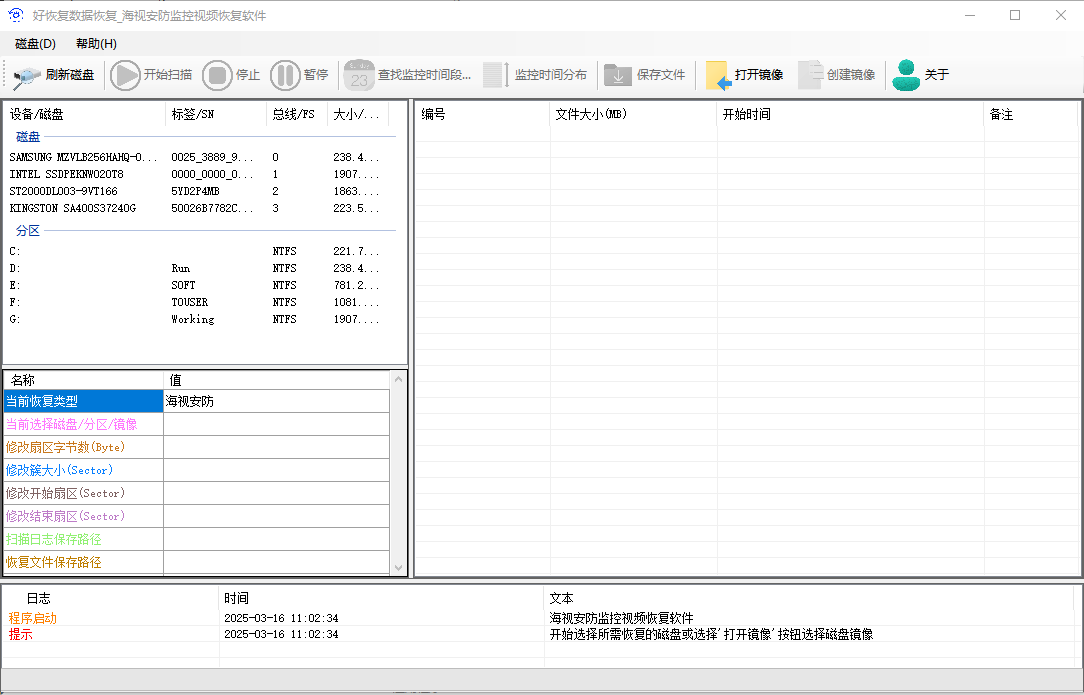Image resolution: width=1084 pixels, height=695 pixels.
Task: Click the 编号 column header
Action: 482,114
